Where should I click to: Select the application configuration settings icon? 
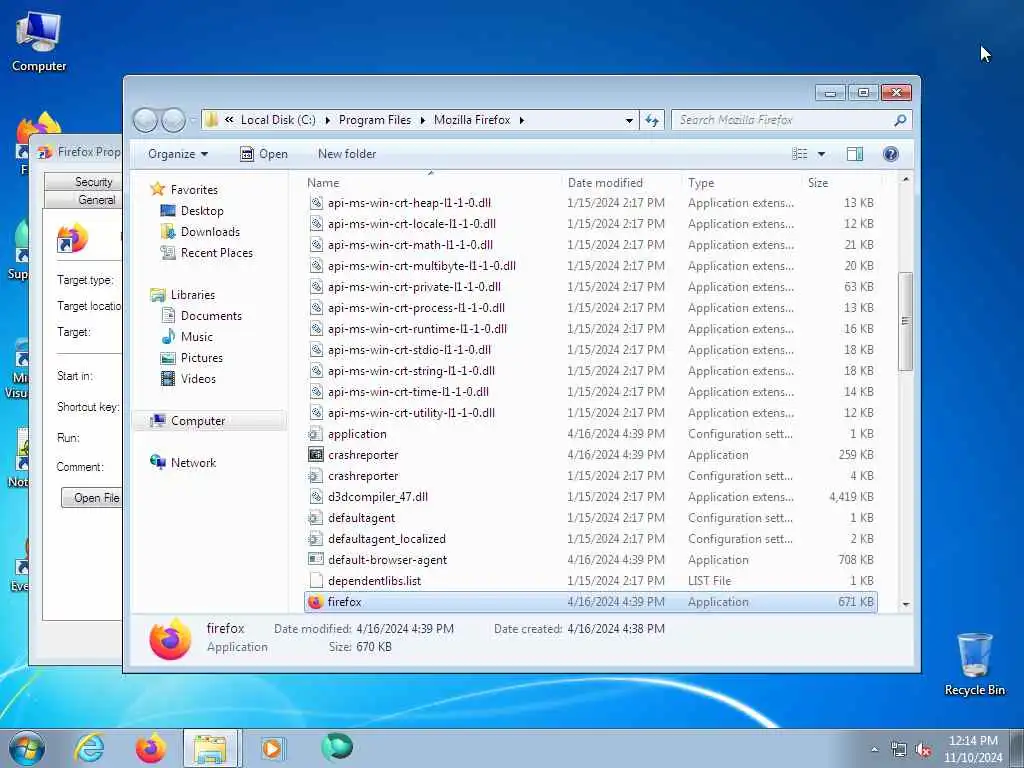tap(315, 434)
